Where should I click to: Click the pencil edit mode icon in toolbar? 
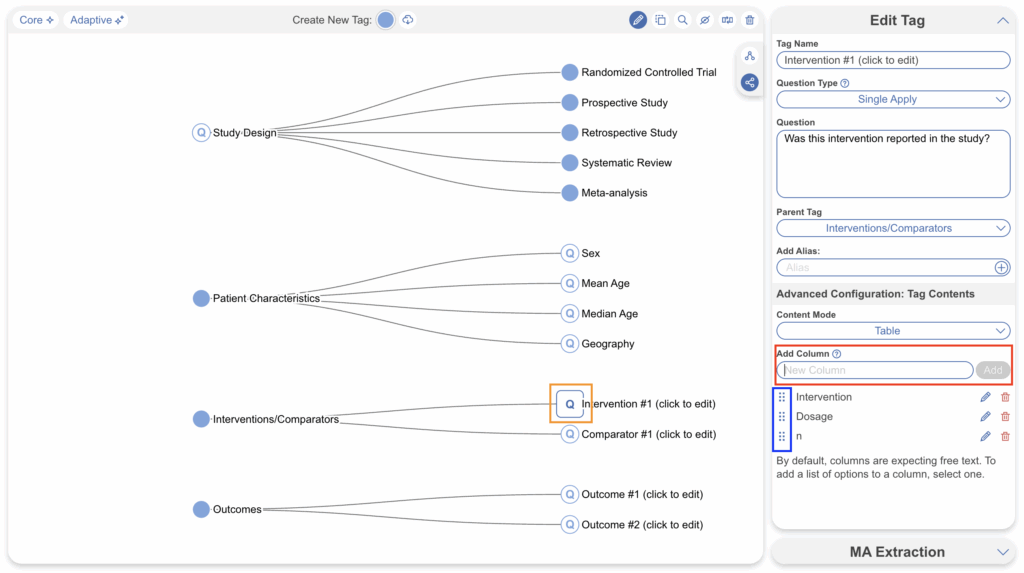(638, 20)
